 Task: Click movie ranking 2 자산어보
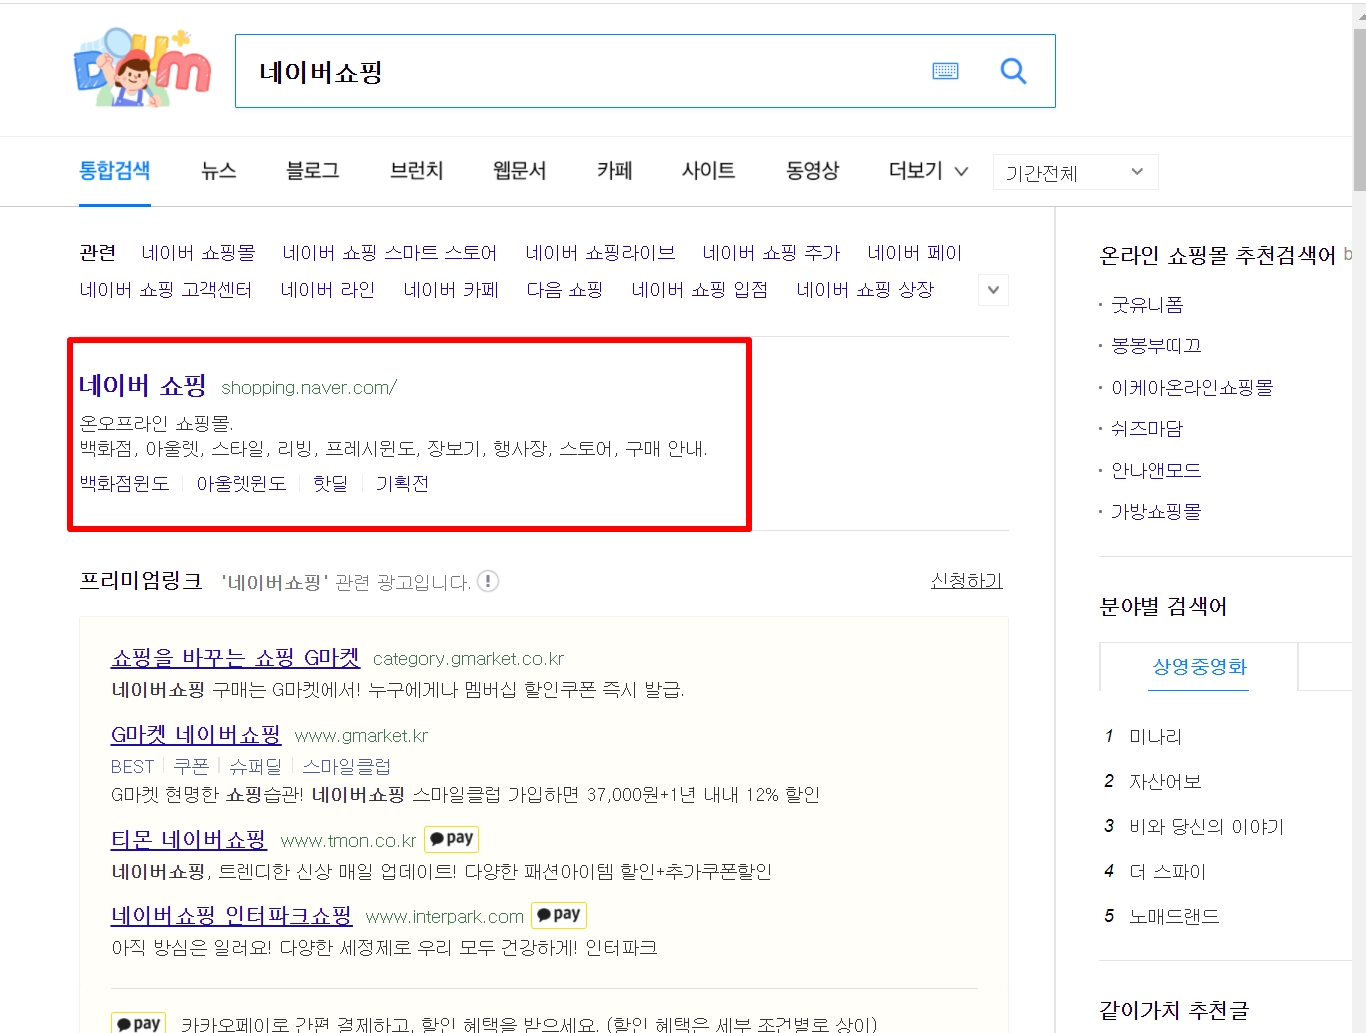pyautogui.click(x=1165, y=782)
